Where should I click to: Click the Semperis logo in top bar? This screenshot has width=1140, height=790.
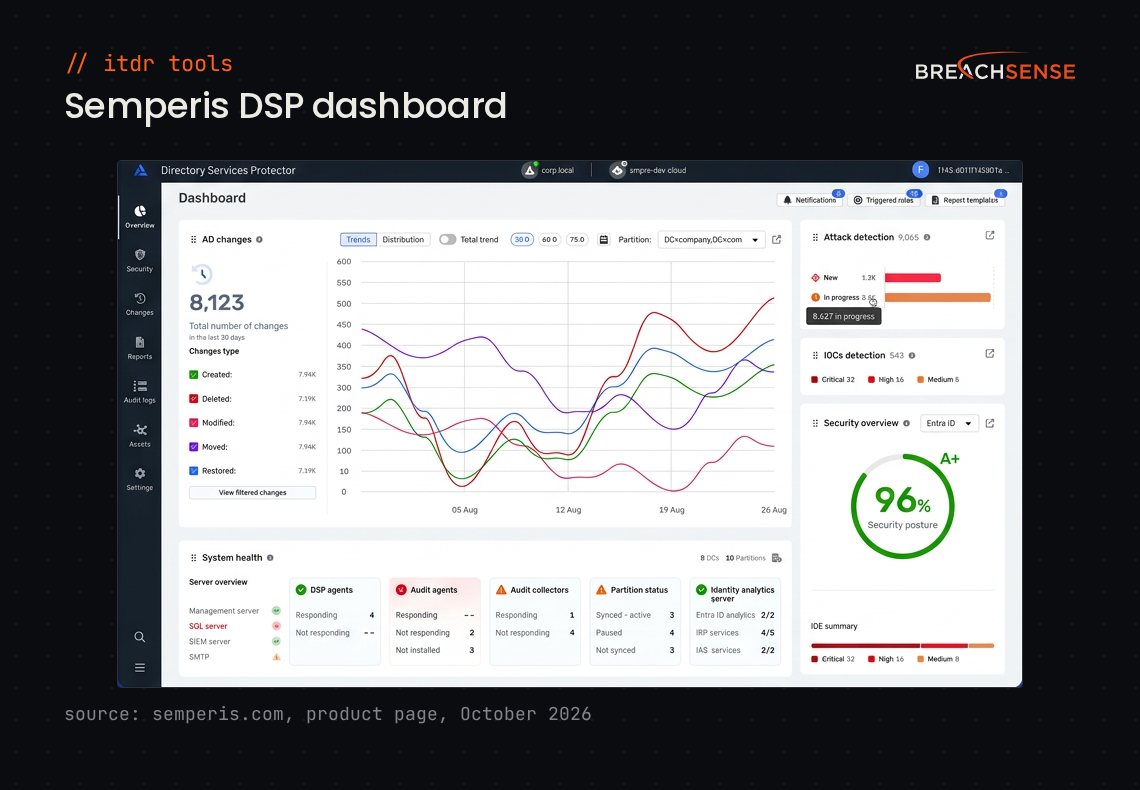point(141,170)
